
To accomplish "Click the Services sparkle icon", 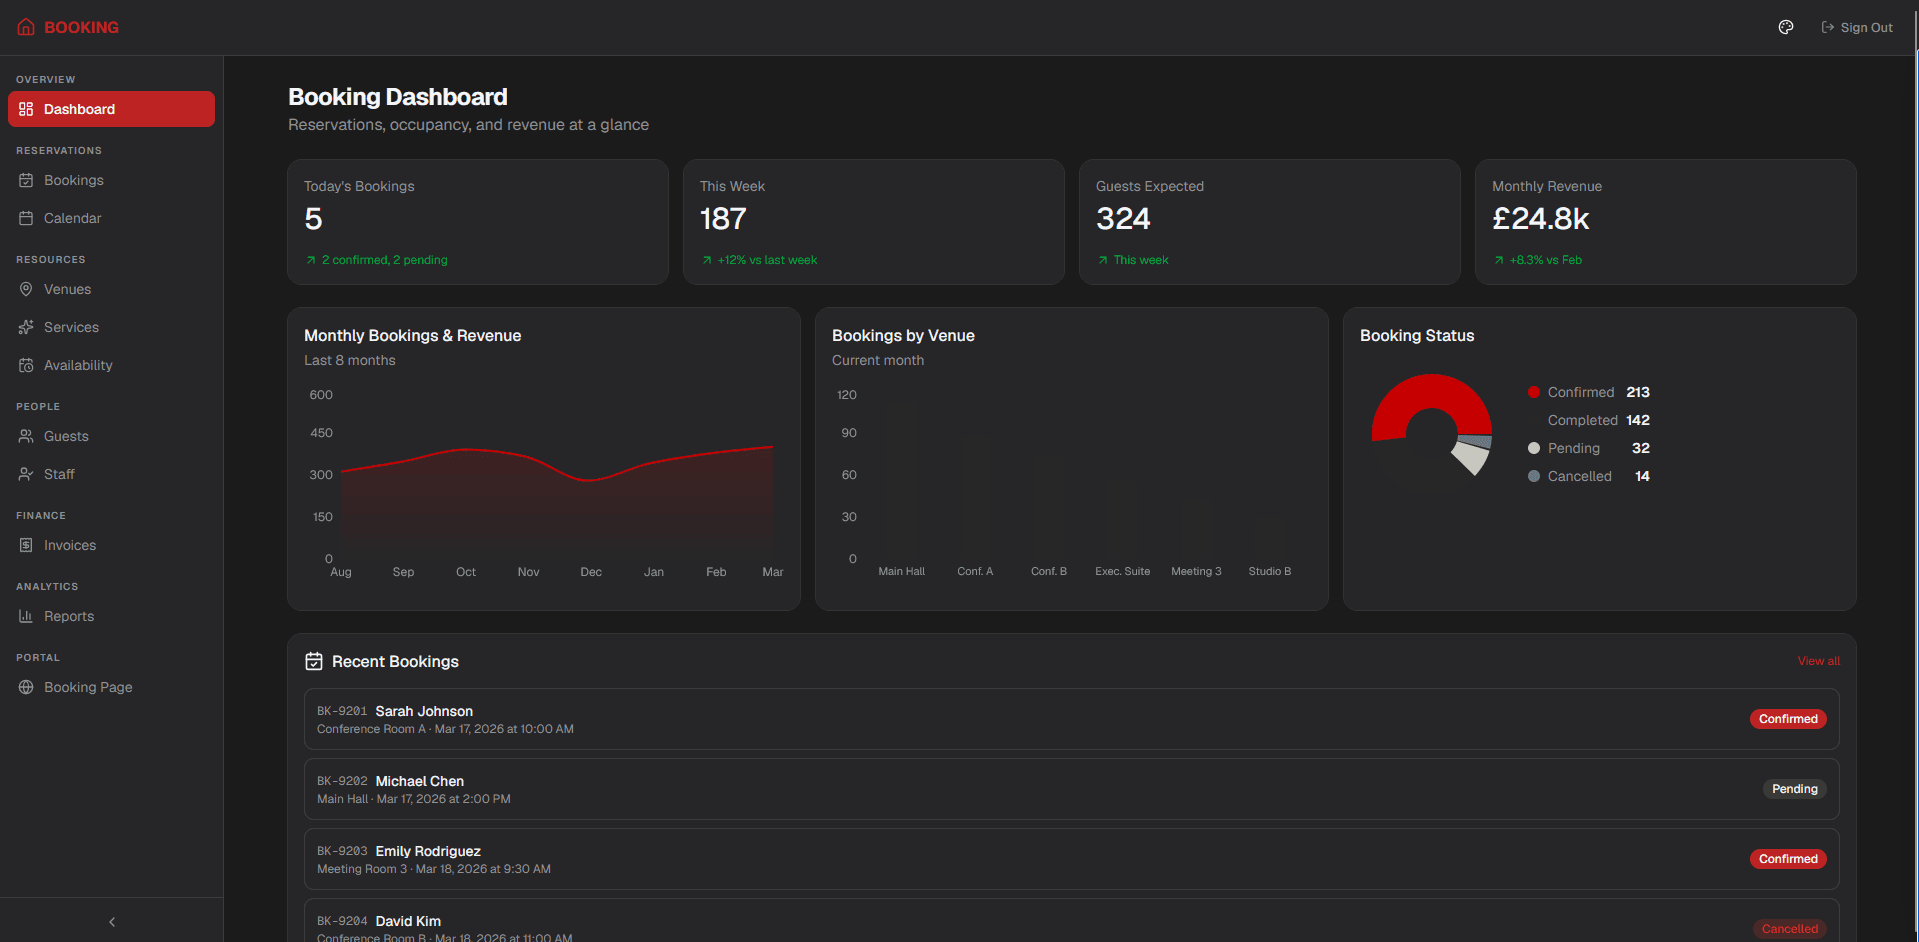I will tap(26, 327).
